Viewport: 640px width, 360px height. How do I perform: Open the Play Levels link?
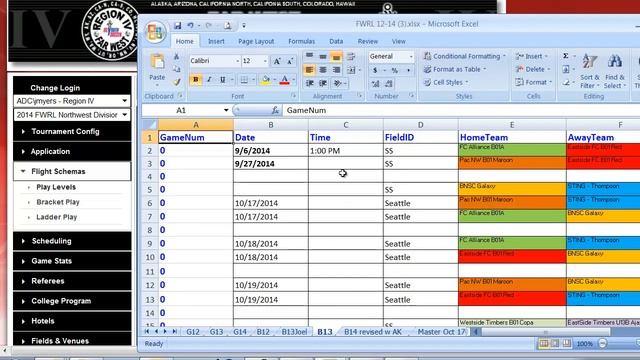coord(56,187)
